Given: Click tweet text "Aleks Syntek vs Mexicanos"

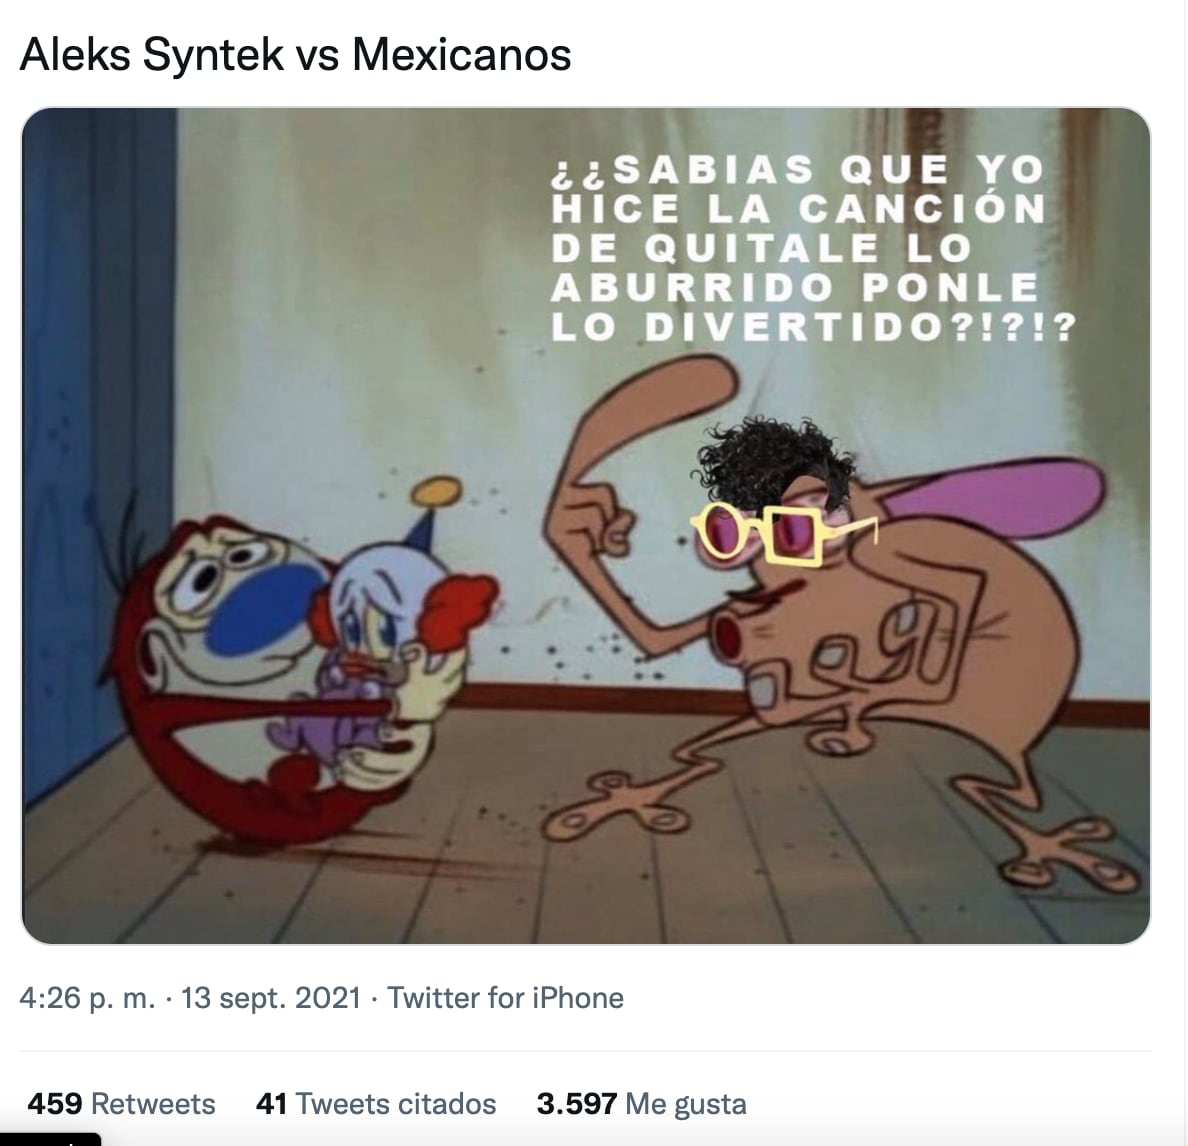Looking at the screenshot, I should pos(295,55).
